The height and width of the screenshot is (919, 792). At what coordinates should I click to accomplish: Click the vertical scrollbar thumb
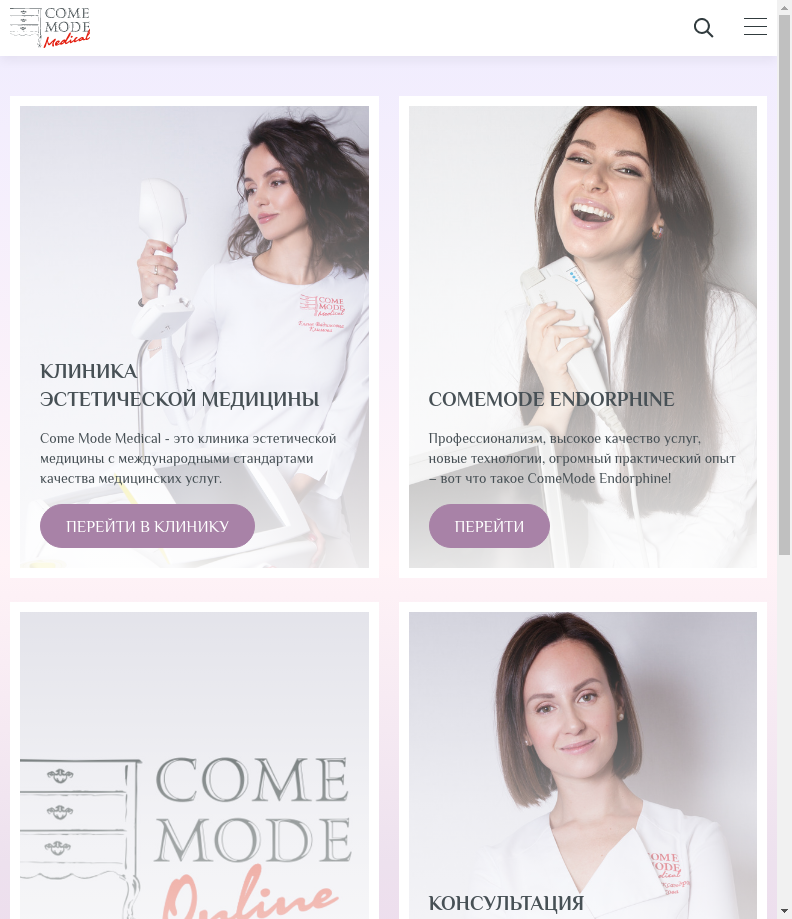[x=784, y=284]
